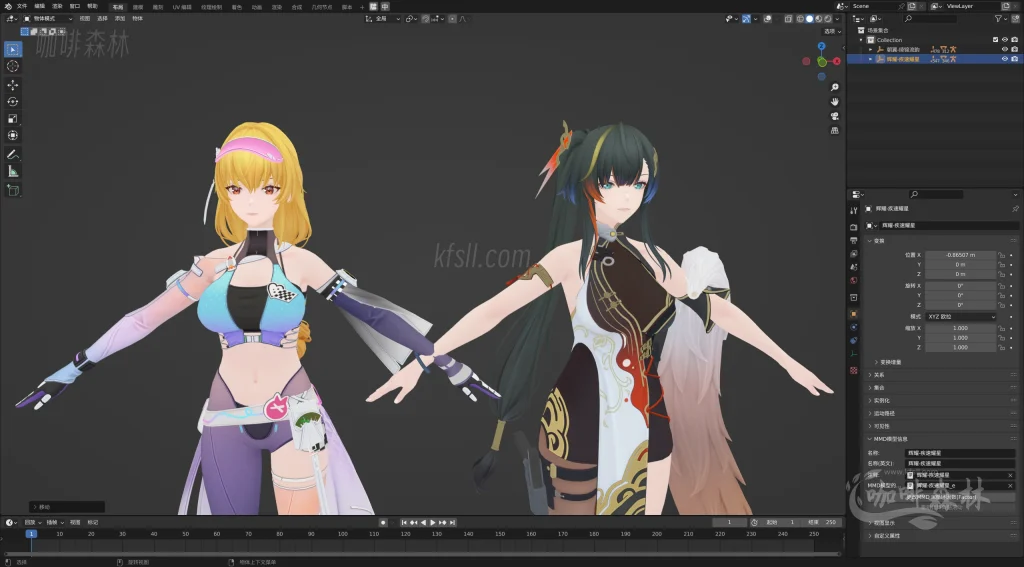Open the viewport View menu
This screenshot has height=567, width=1024.
click(85, 19)
